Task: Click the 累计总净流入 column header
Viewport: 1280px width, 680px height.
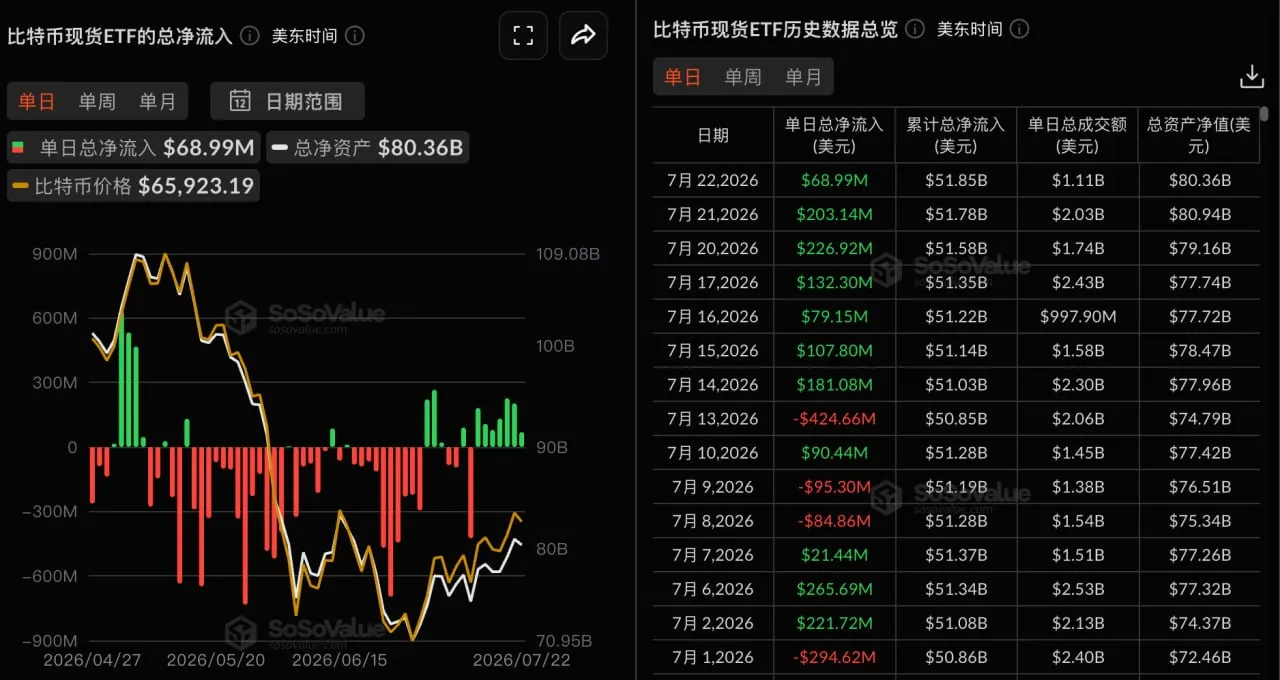Action: (x=956, y=135)
